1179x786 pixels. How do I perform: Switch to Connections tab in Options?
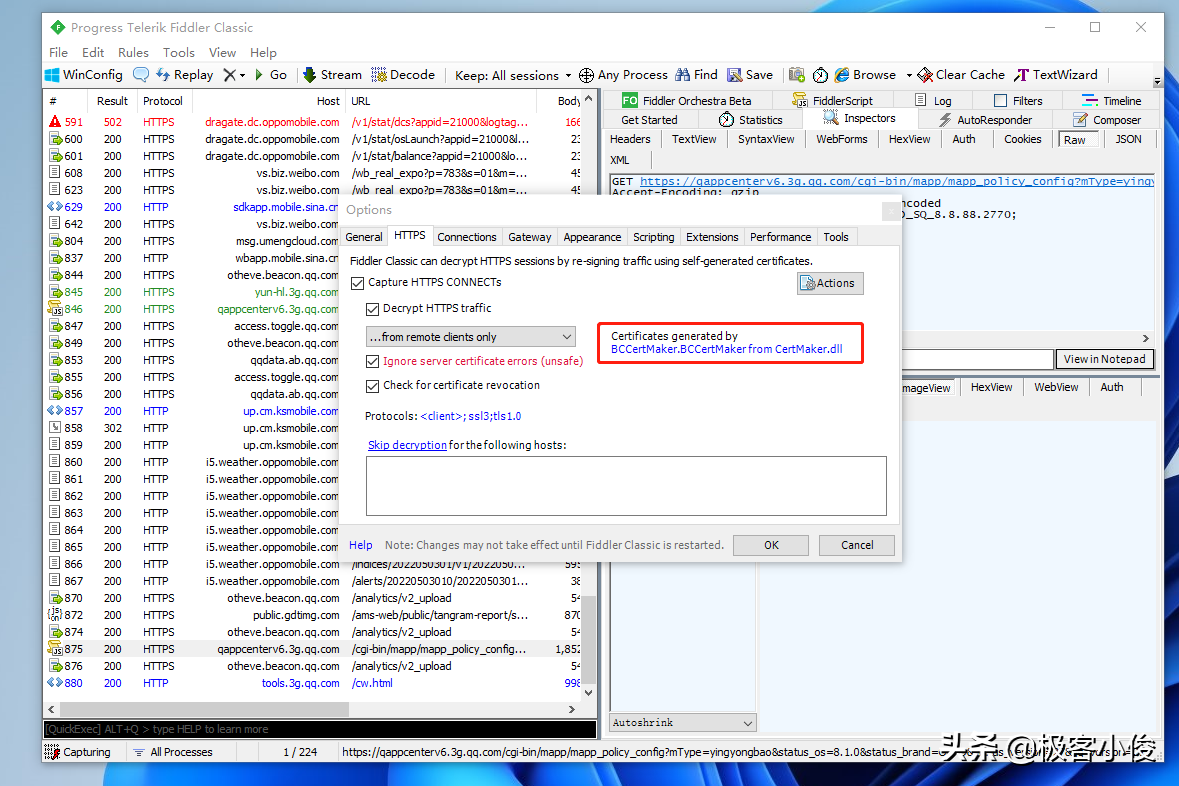point(467,237)
